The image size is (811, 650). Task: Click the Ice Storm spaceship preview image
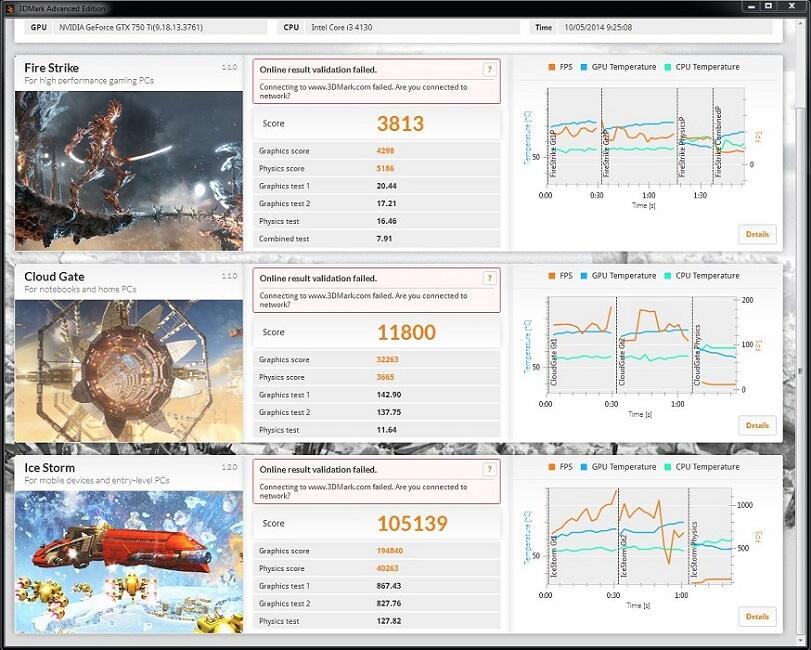pyautogui.click(x=129, y=562)
